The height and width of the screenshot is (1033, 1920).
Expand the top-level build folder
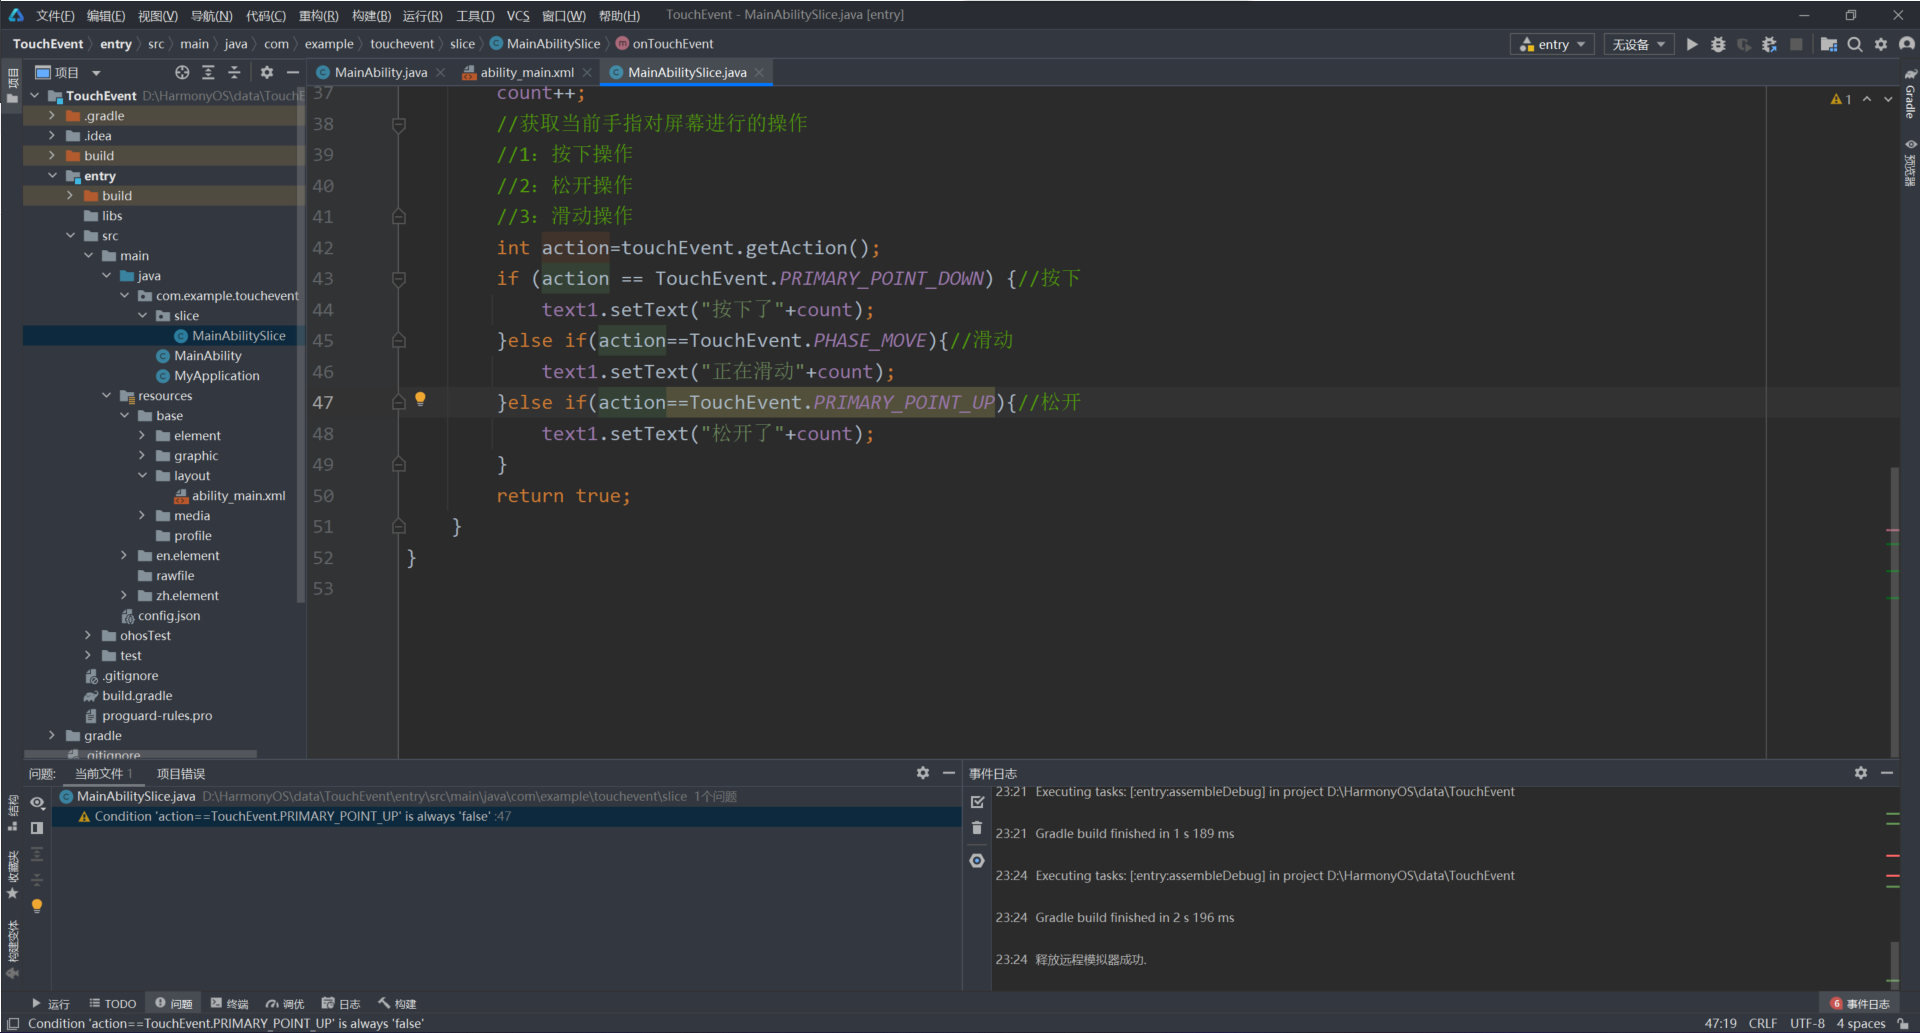52,156
